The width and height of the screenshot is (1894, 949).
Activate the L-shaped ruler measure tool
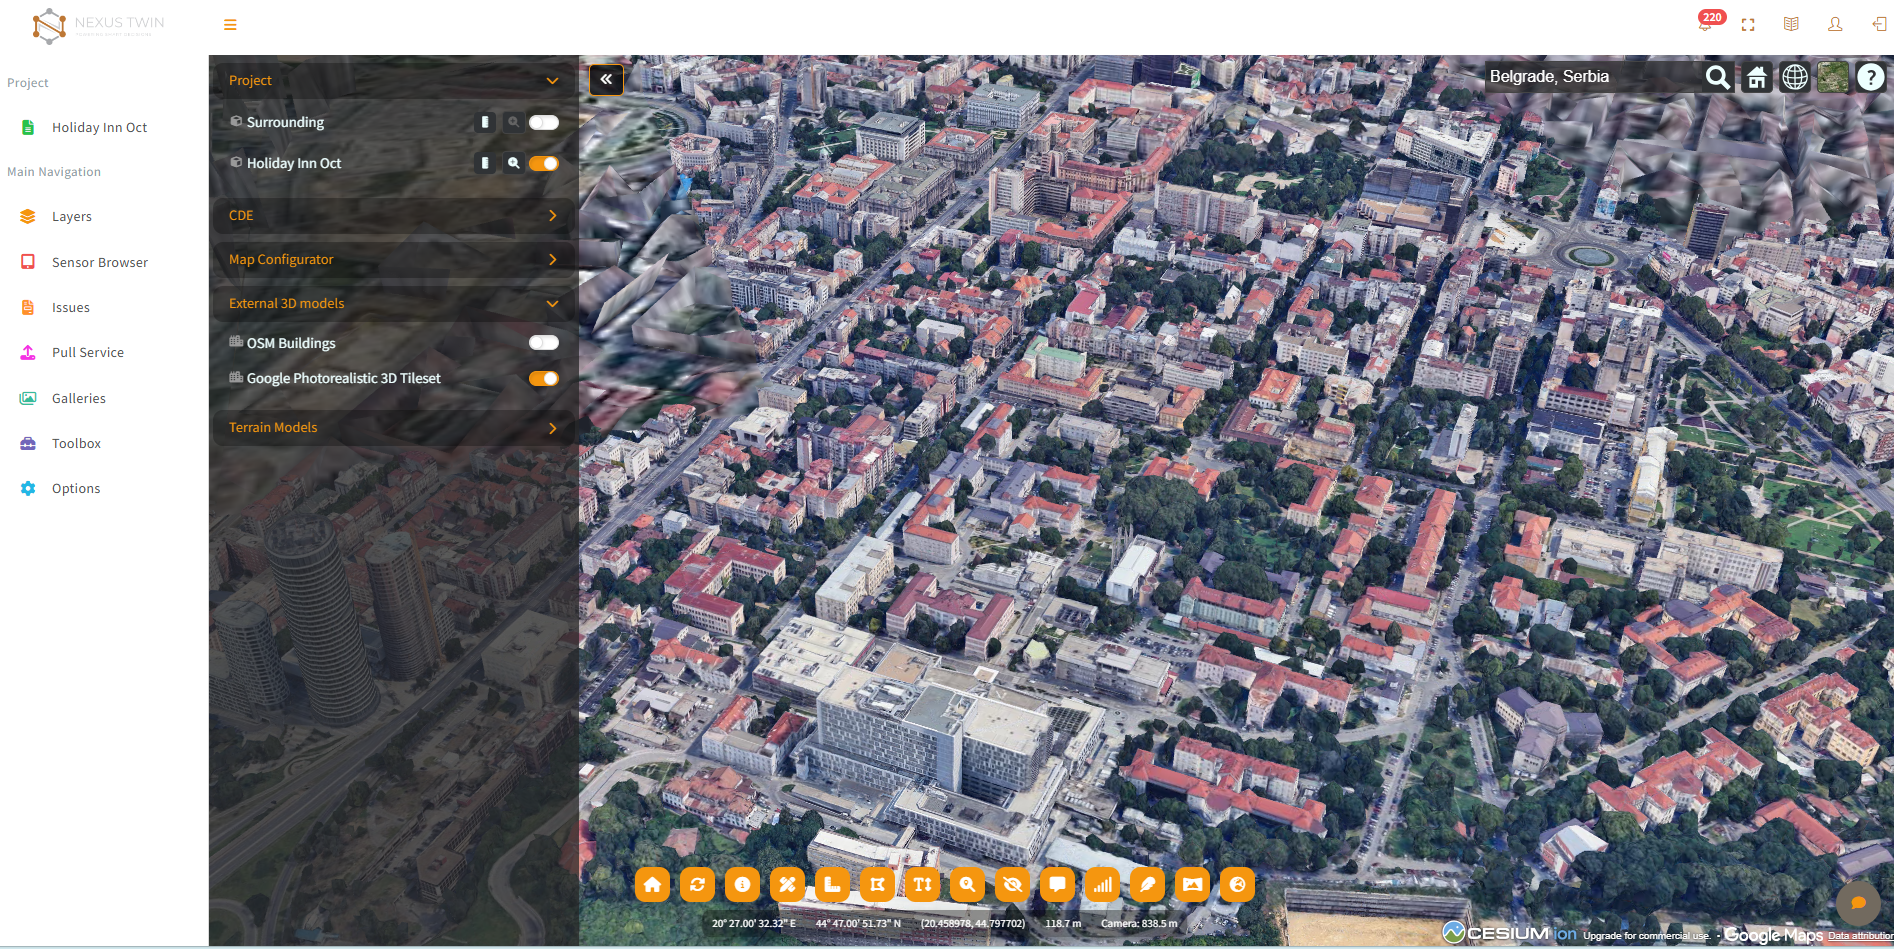pyautogui.click(x=832, y=885)
